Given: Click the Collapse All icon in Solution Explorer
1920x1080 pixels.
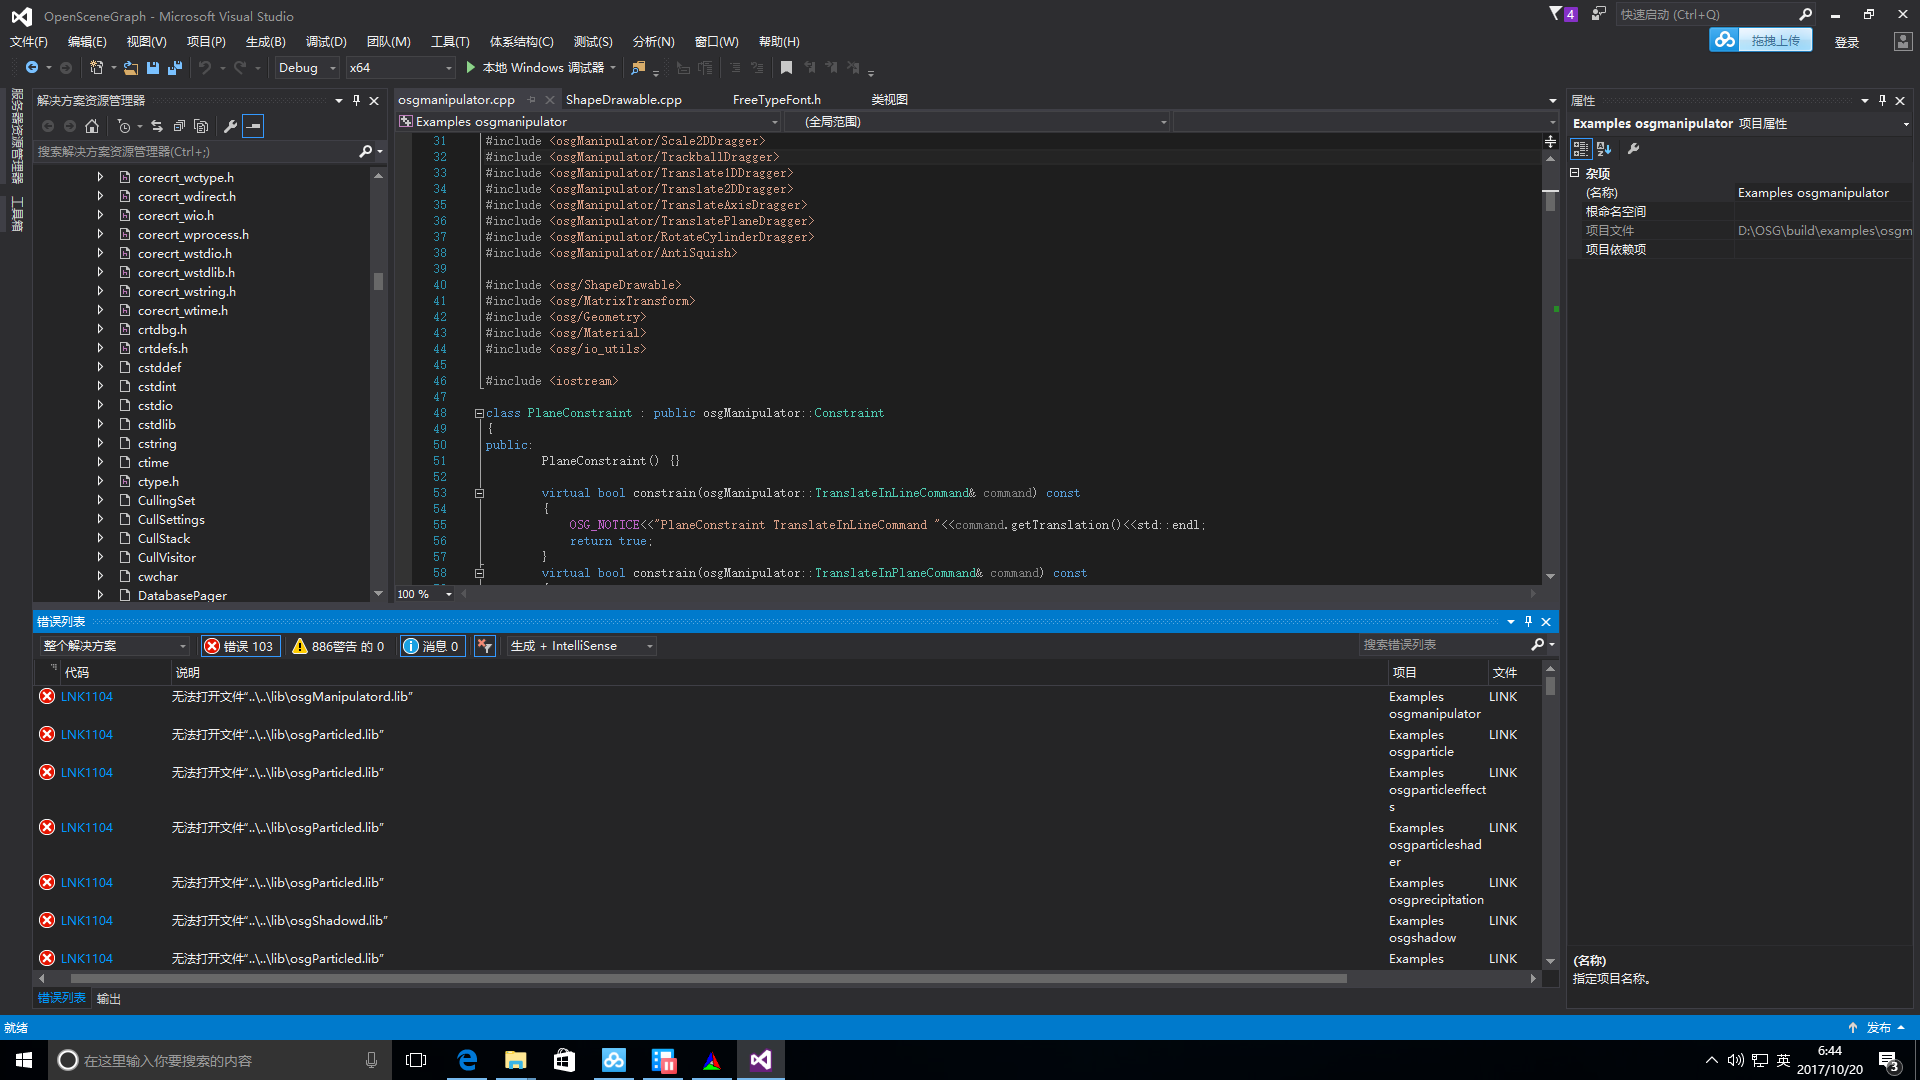Looking at the screenshot, I should 179,126.
